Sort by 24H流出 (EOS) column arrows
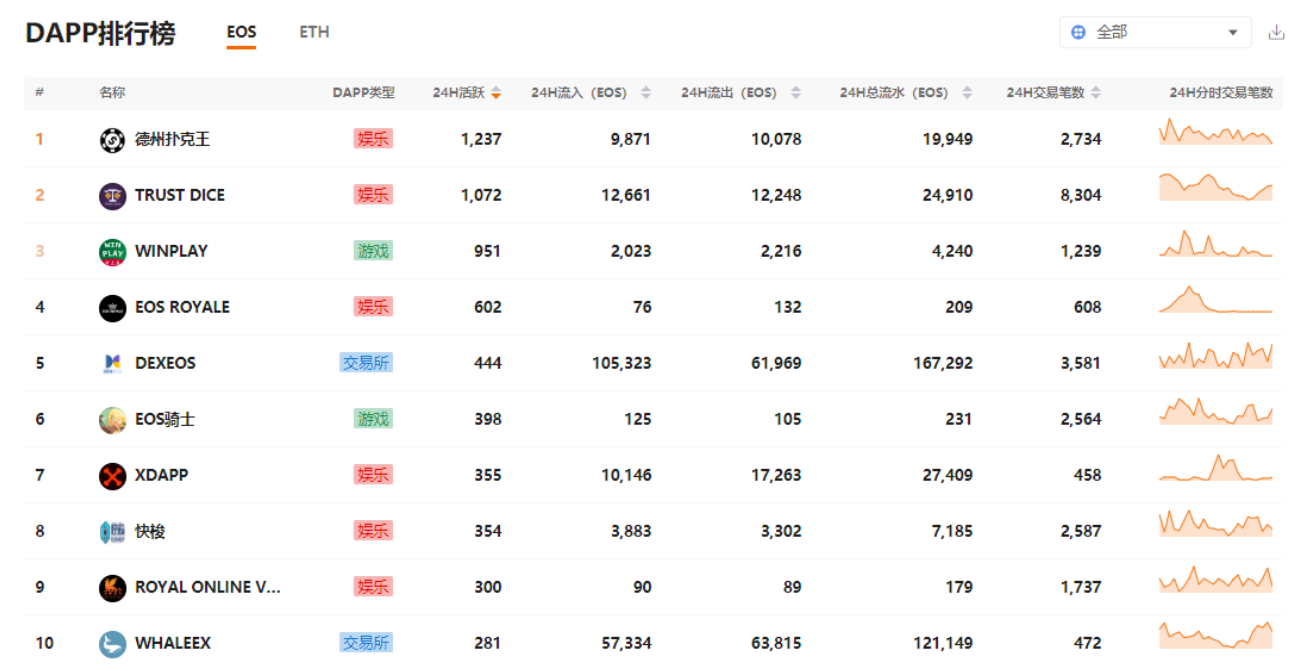The height and width of the screenshot is (671, 1297). pos(796,93)
